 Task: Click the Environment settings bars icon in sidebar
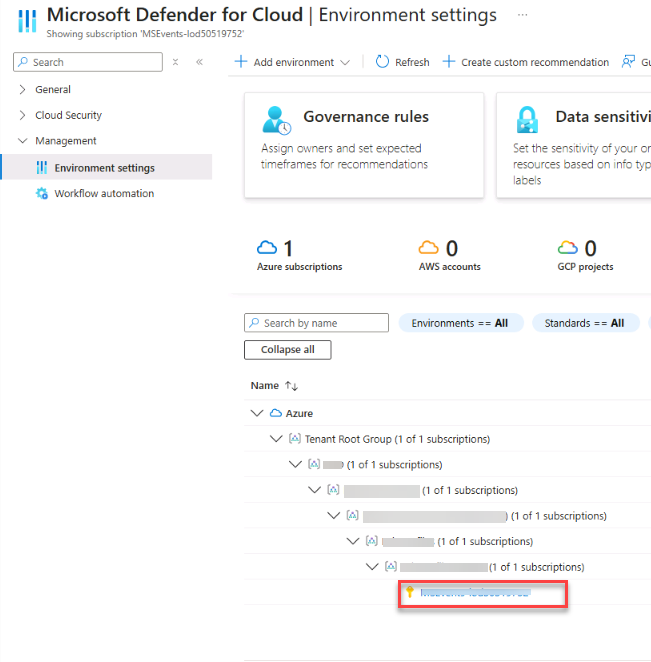click(42, 168)
